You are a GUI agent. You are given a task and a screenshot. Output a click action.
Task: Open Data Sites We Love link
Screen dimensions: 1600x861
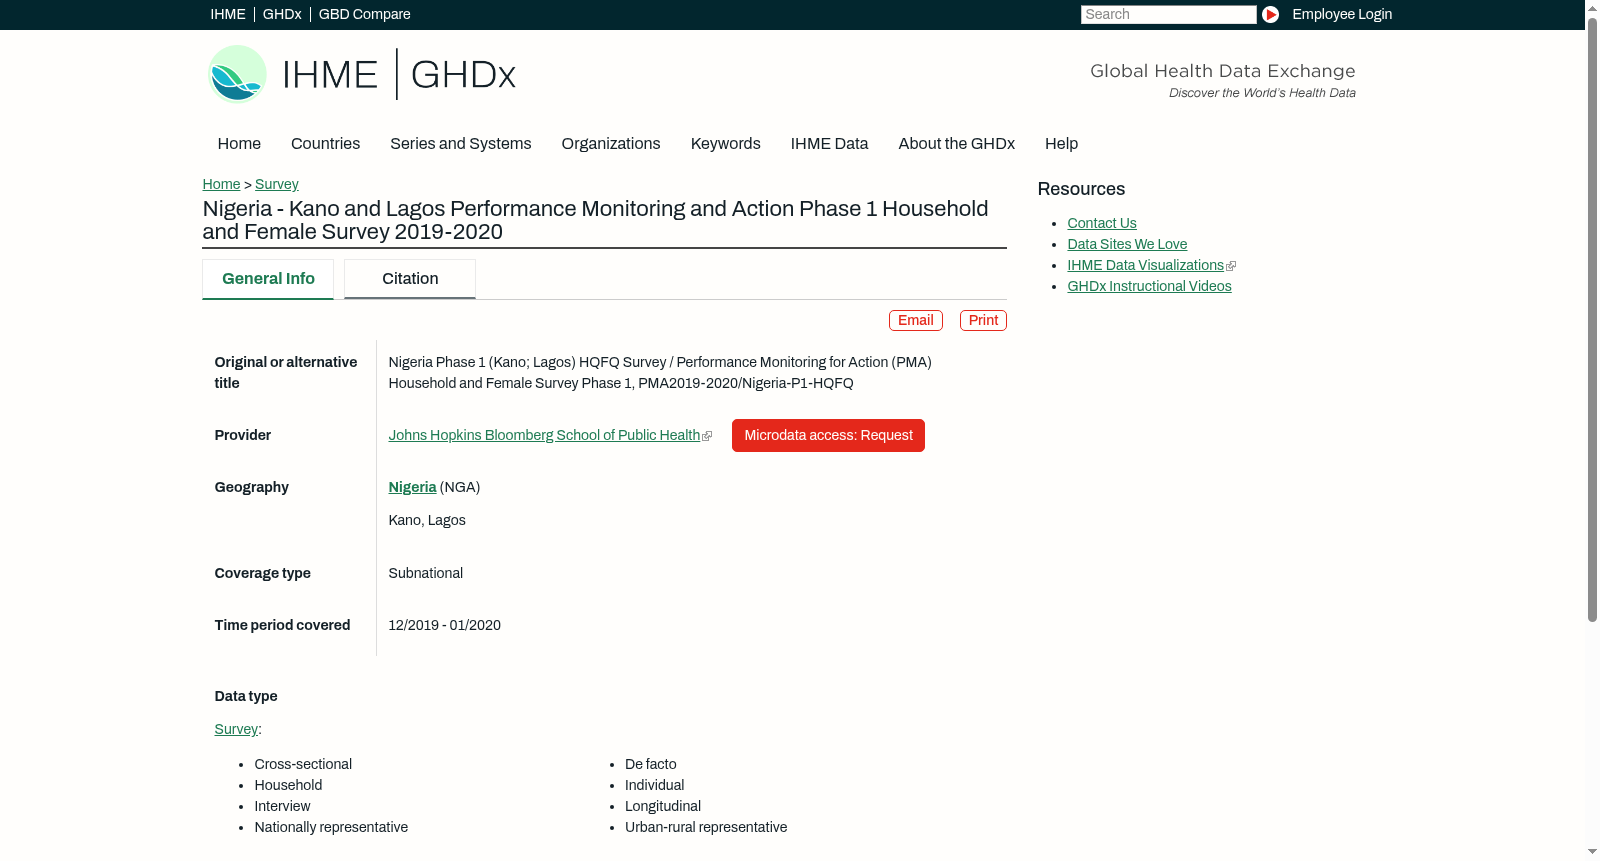(1127, 244)
